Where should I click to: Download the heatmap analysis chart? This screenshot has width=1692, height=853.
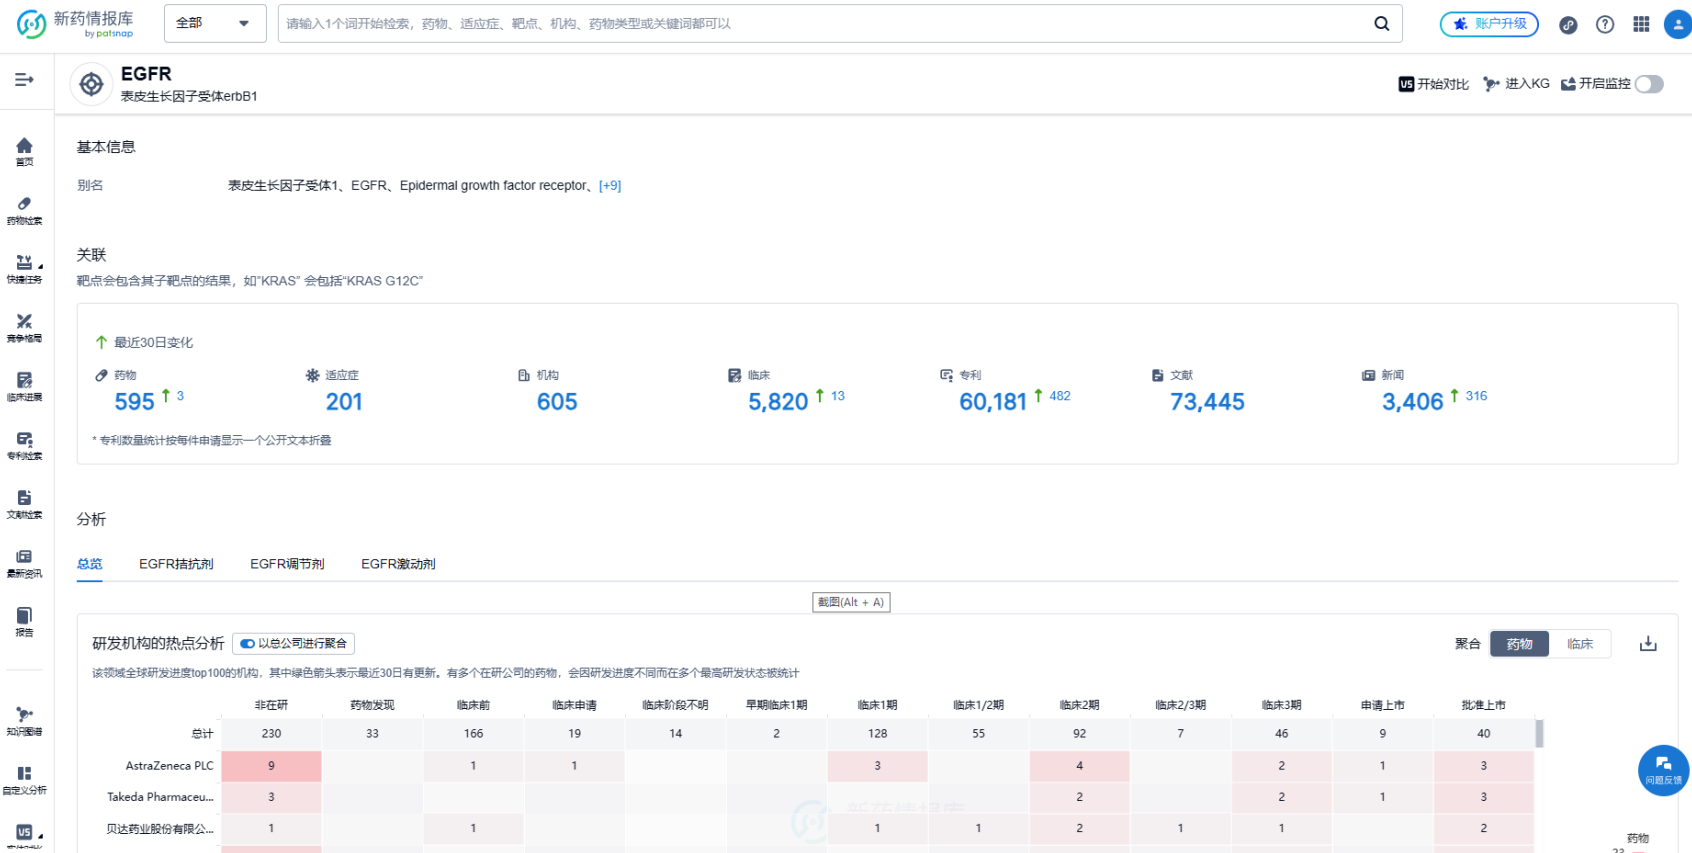[x=1648, y=644]
